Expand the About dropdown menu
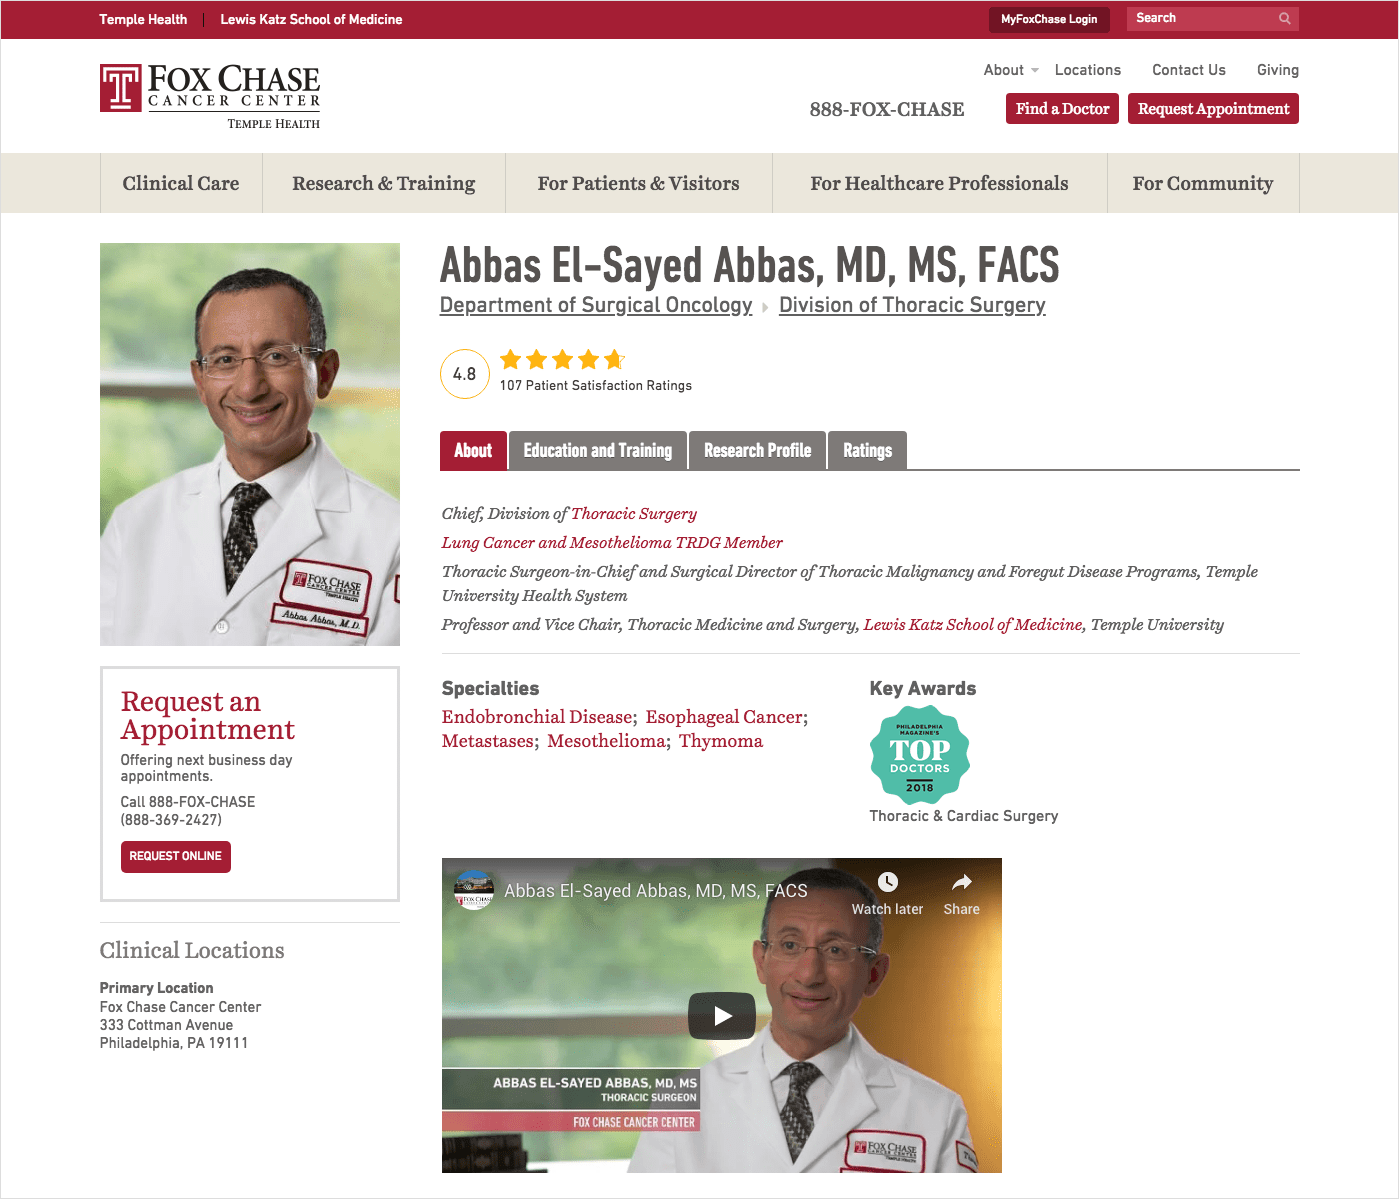Viewport: 1399px width, 1199px height. pos(1011,70)
